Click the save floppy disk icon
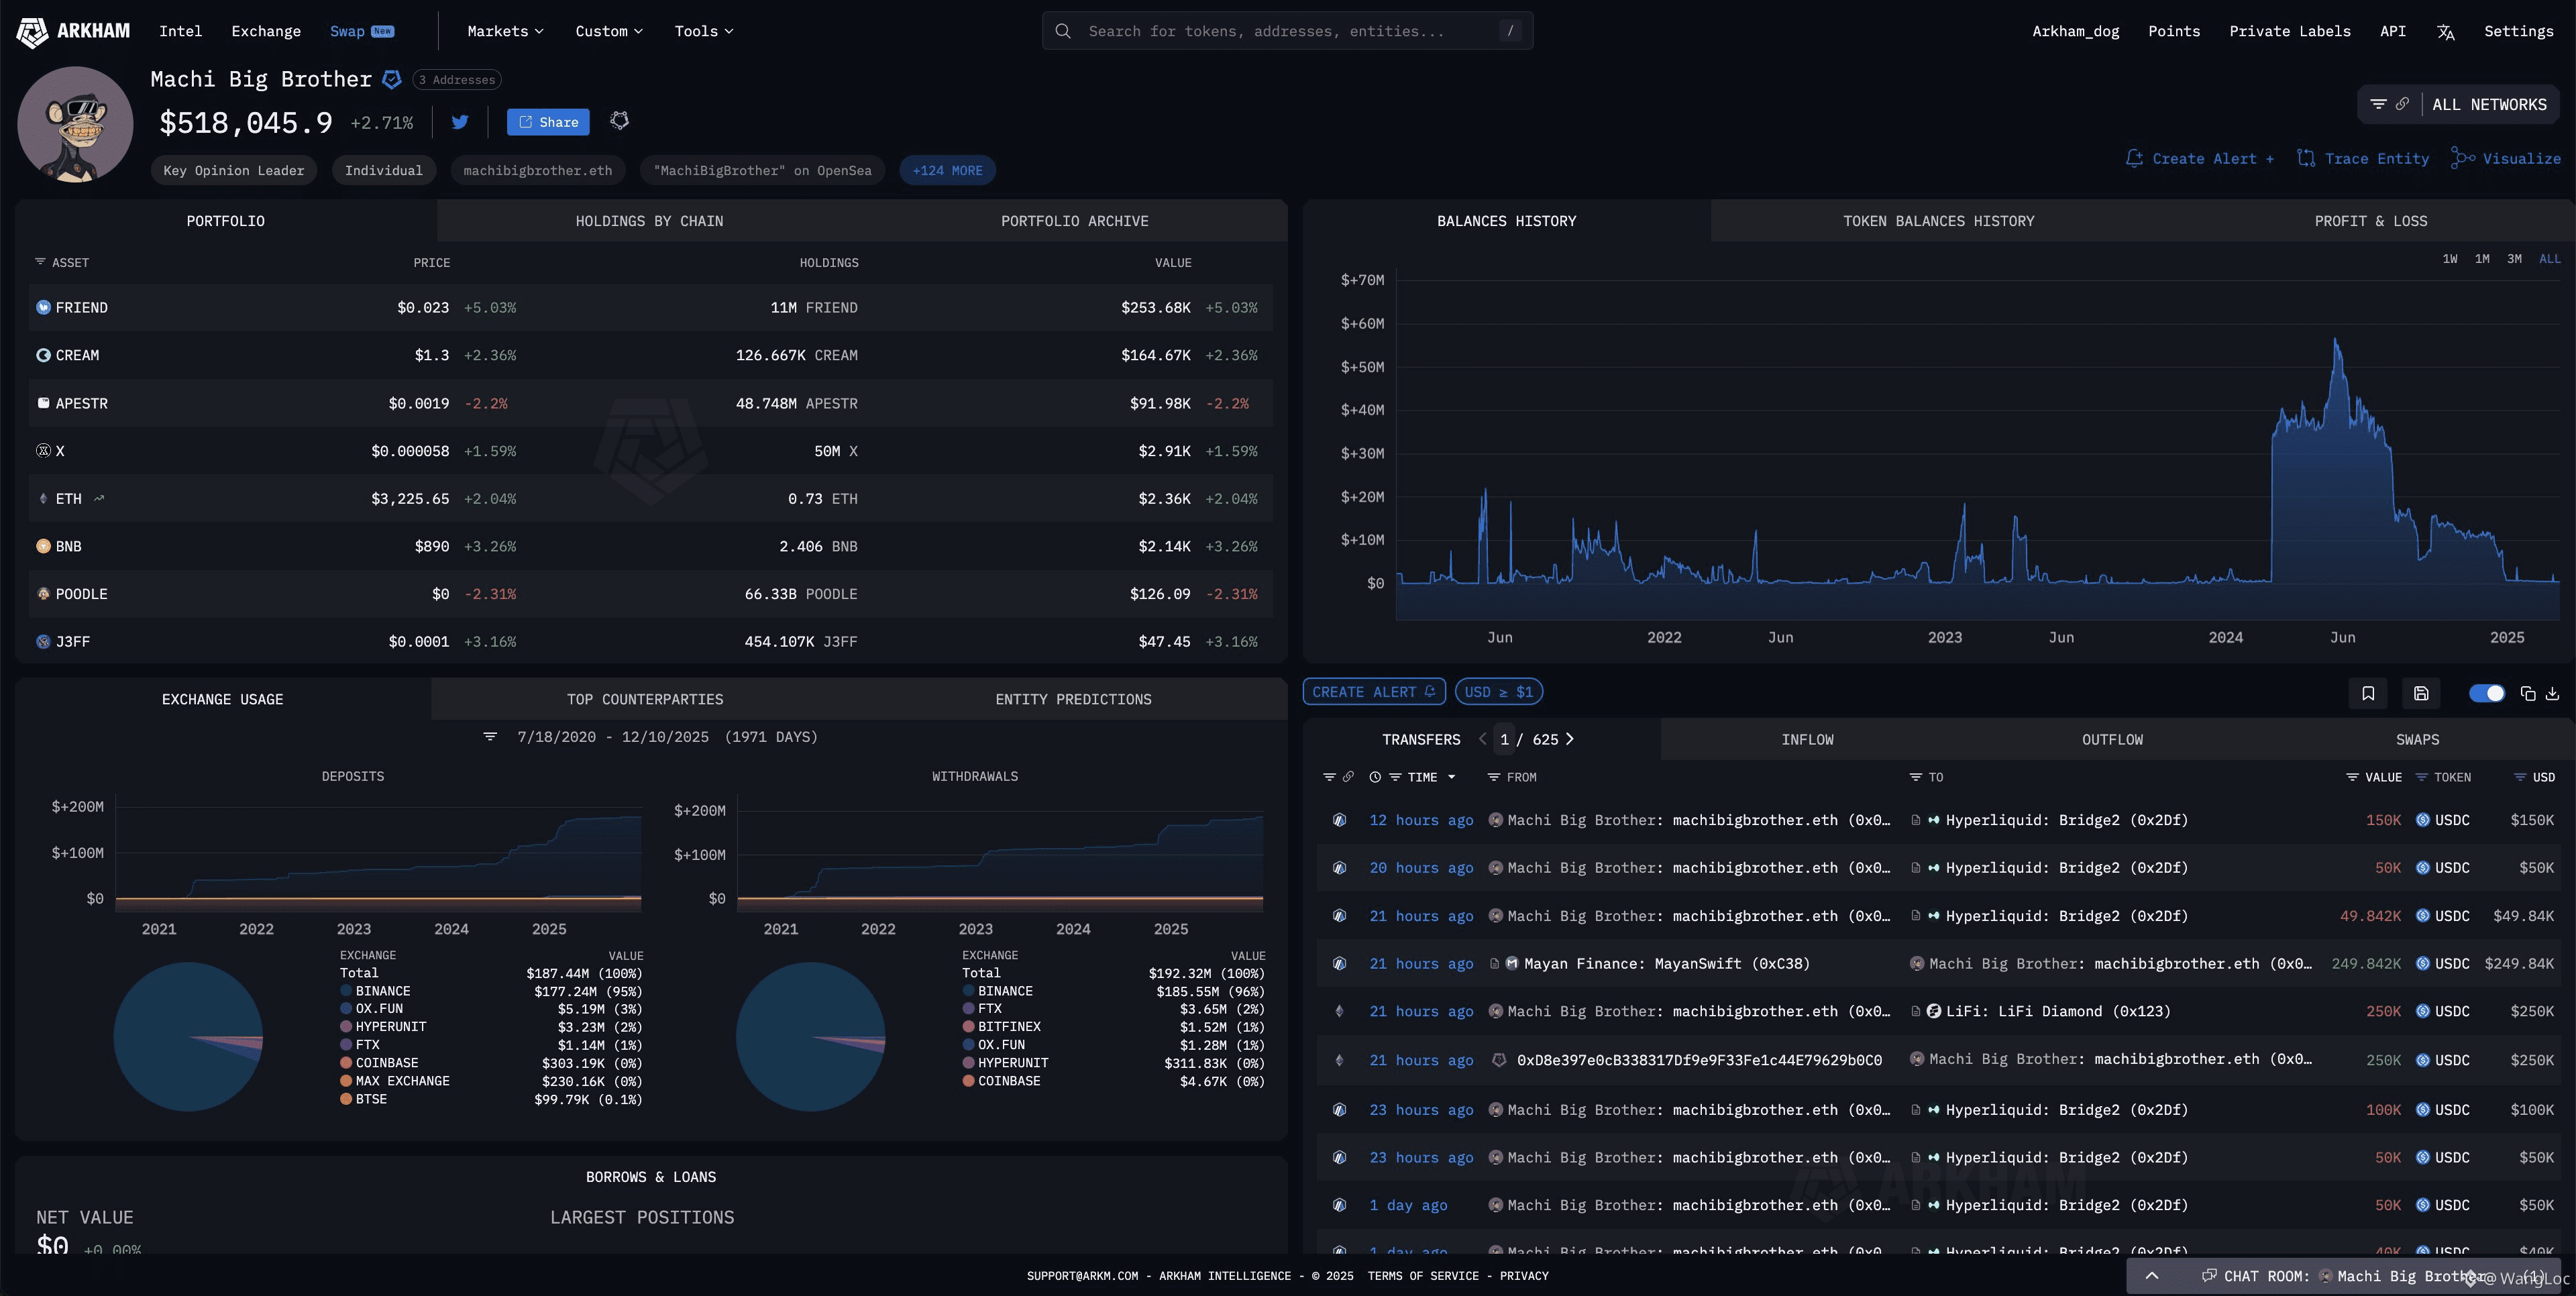The height and width of the screenshot is (1296, 2576). pyautogui.click(x=2421, y=693)
